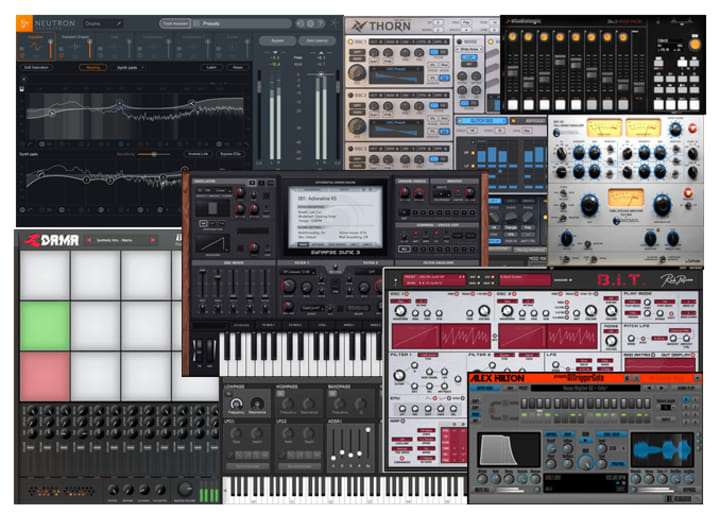The image size is (720, 514).
Task: Click the orange Neutron logo icon
Action: tap(24, 23)
